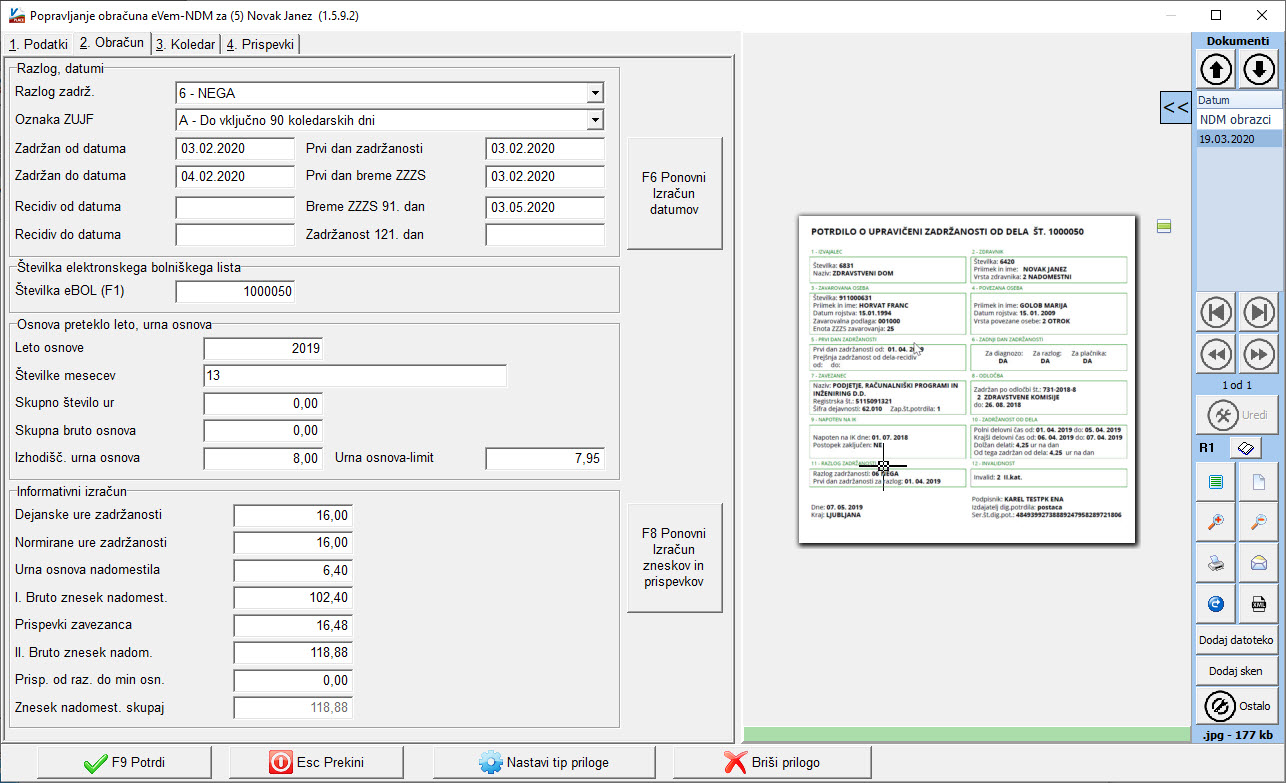Click the application icon in title bar

pos(17,15)
